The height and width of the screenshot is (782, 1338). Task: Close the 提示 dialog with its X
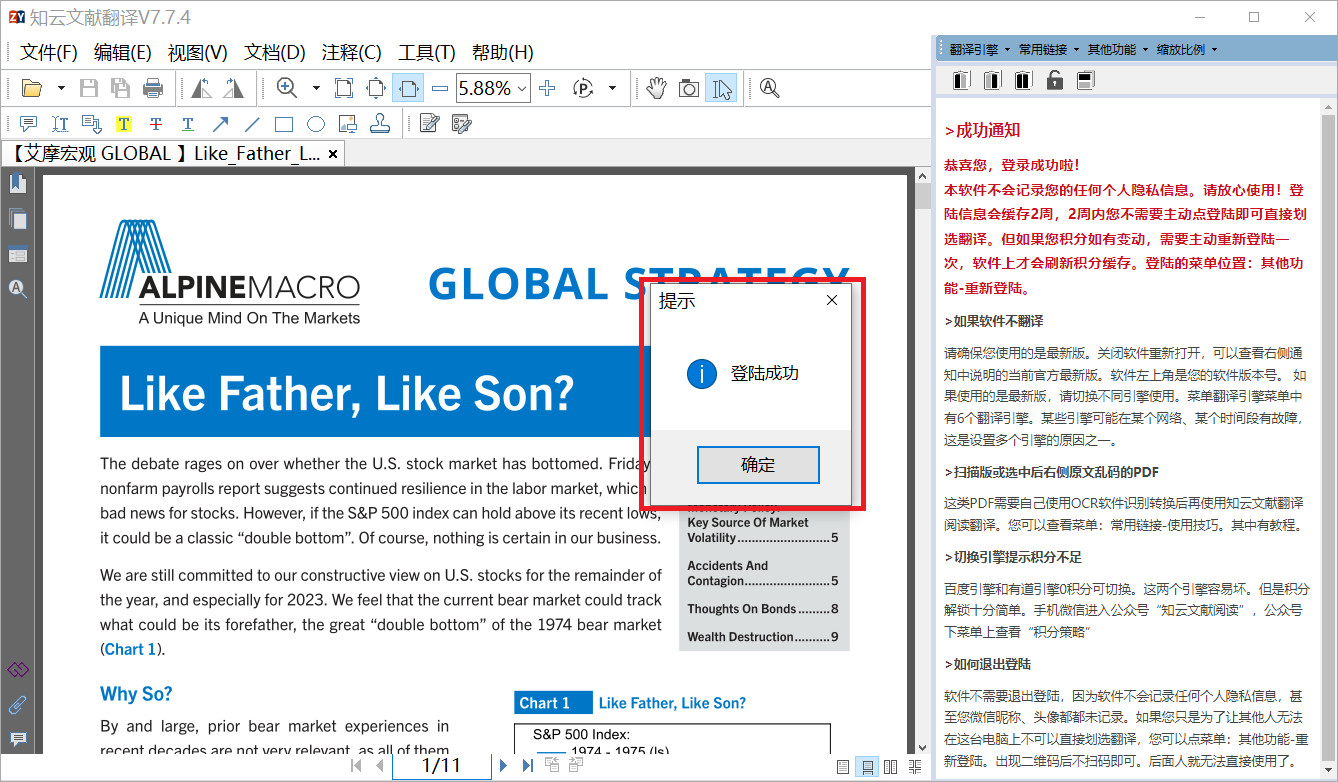[x=832, y=300]
